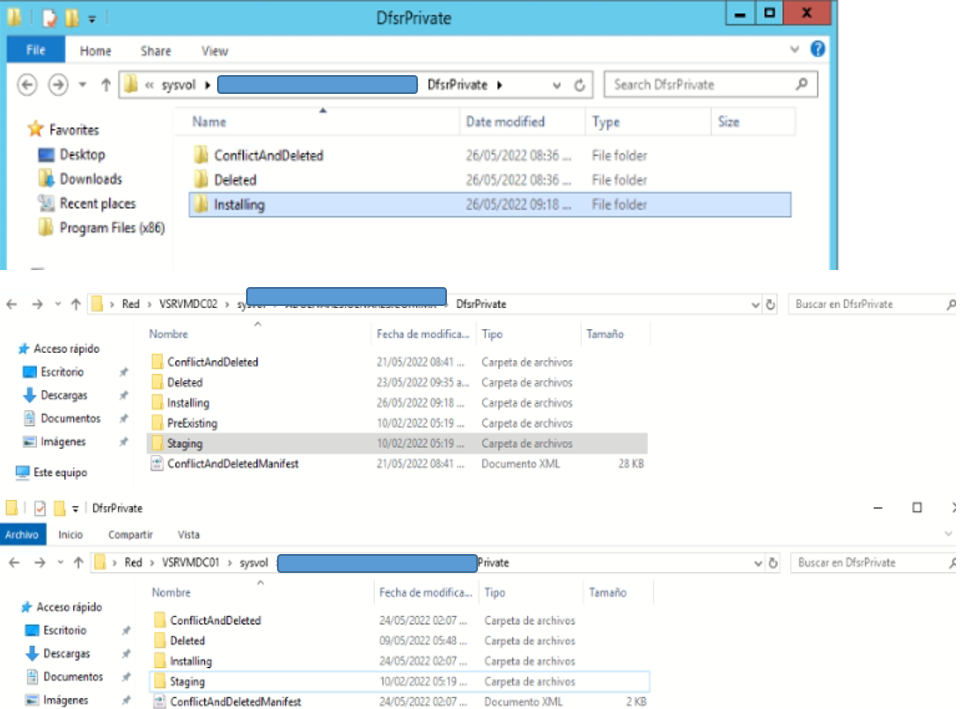This screenshot has height=709, width=961.
Task: Select Installing folder in top window
Action: [490, 205]
